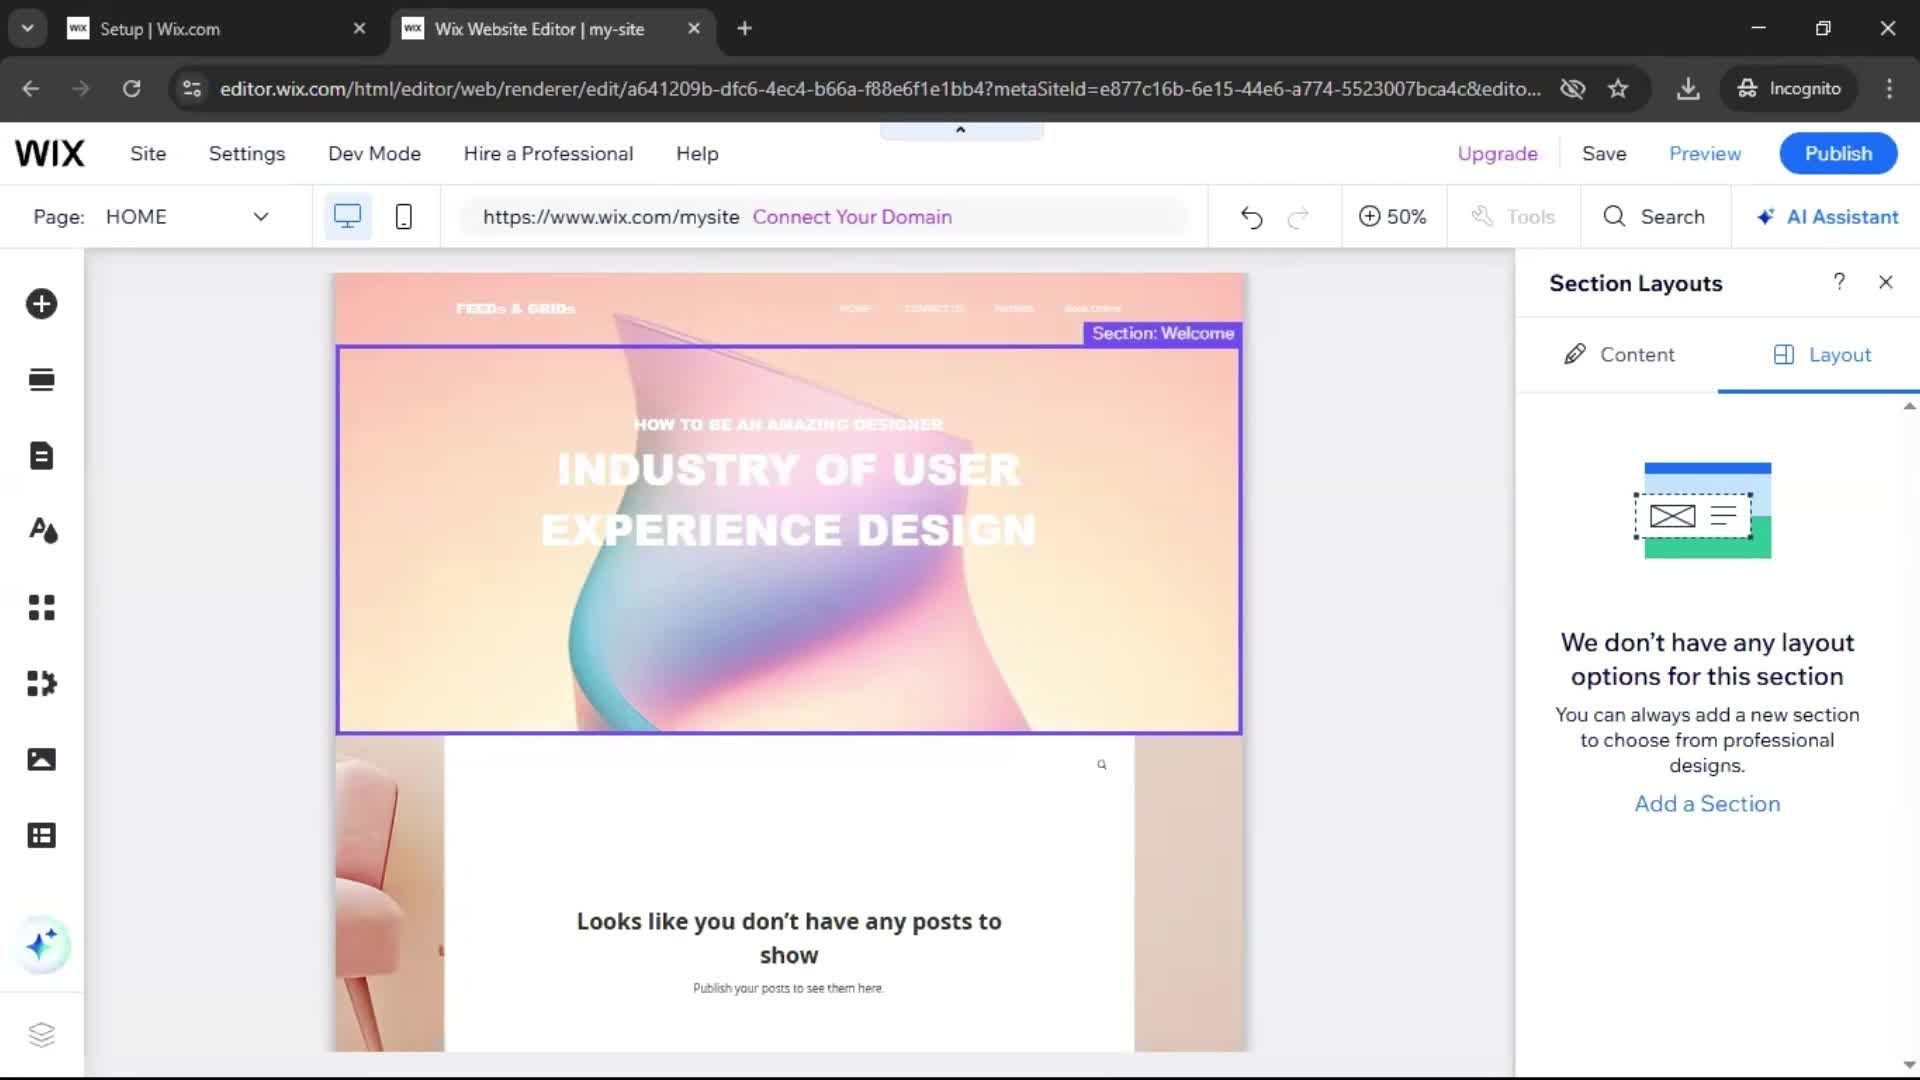Open the My Business puzzle icon

point(41,683)
